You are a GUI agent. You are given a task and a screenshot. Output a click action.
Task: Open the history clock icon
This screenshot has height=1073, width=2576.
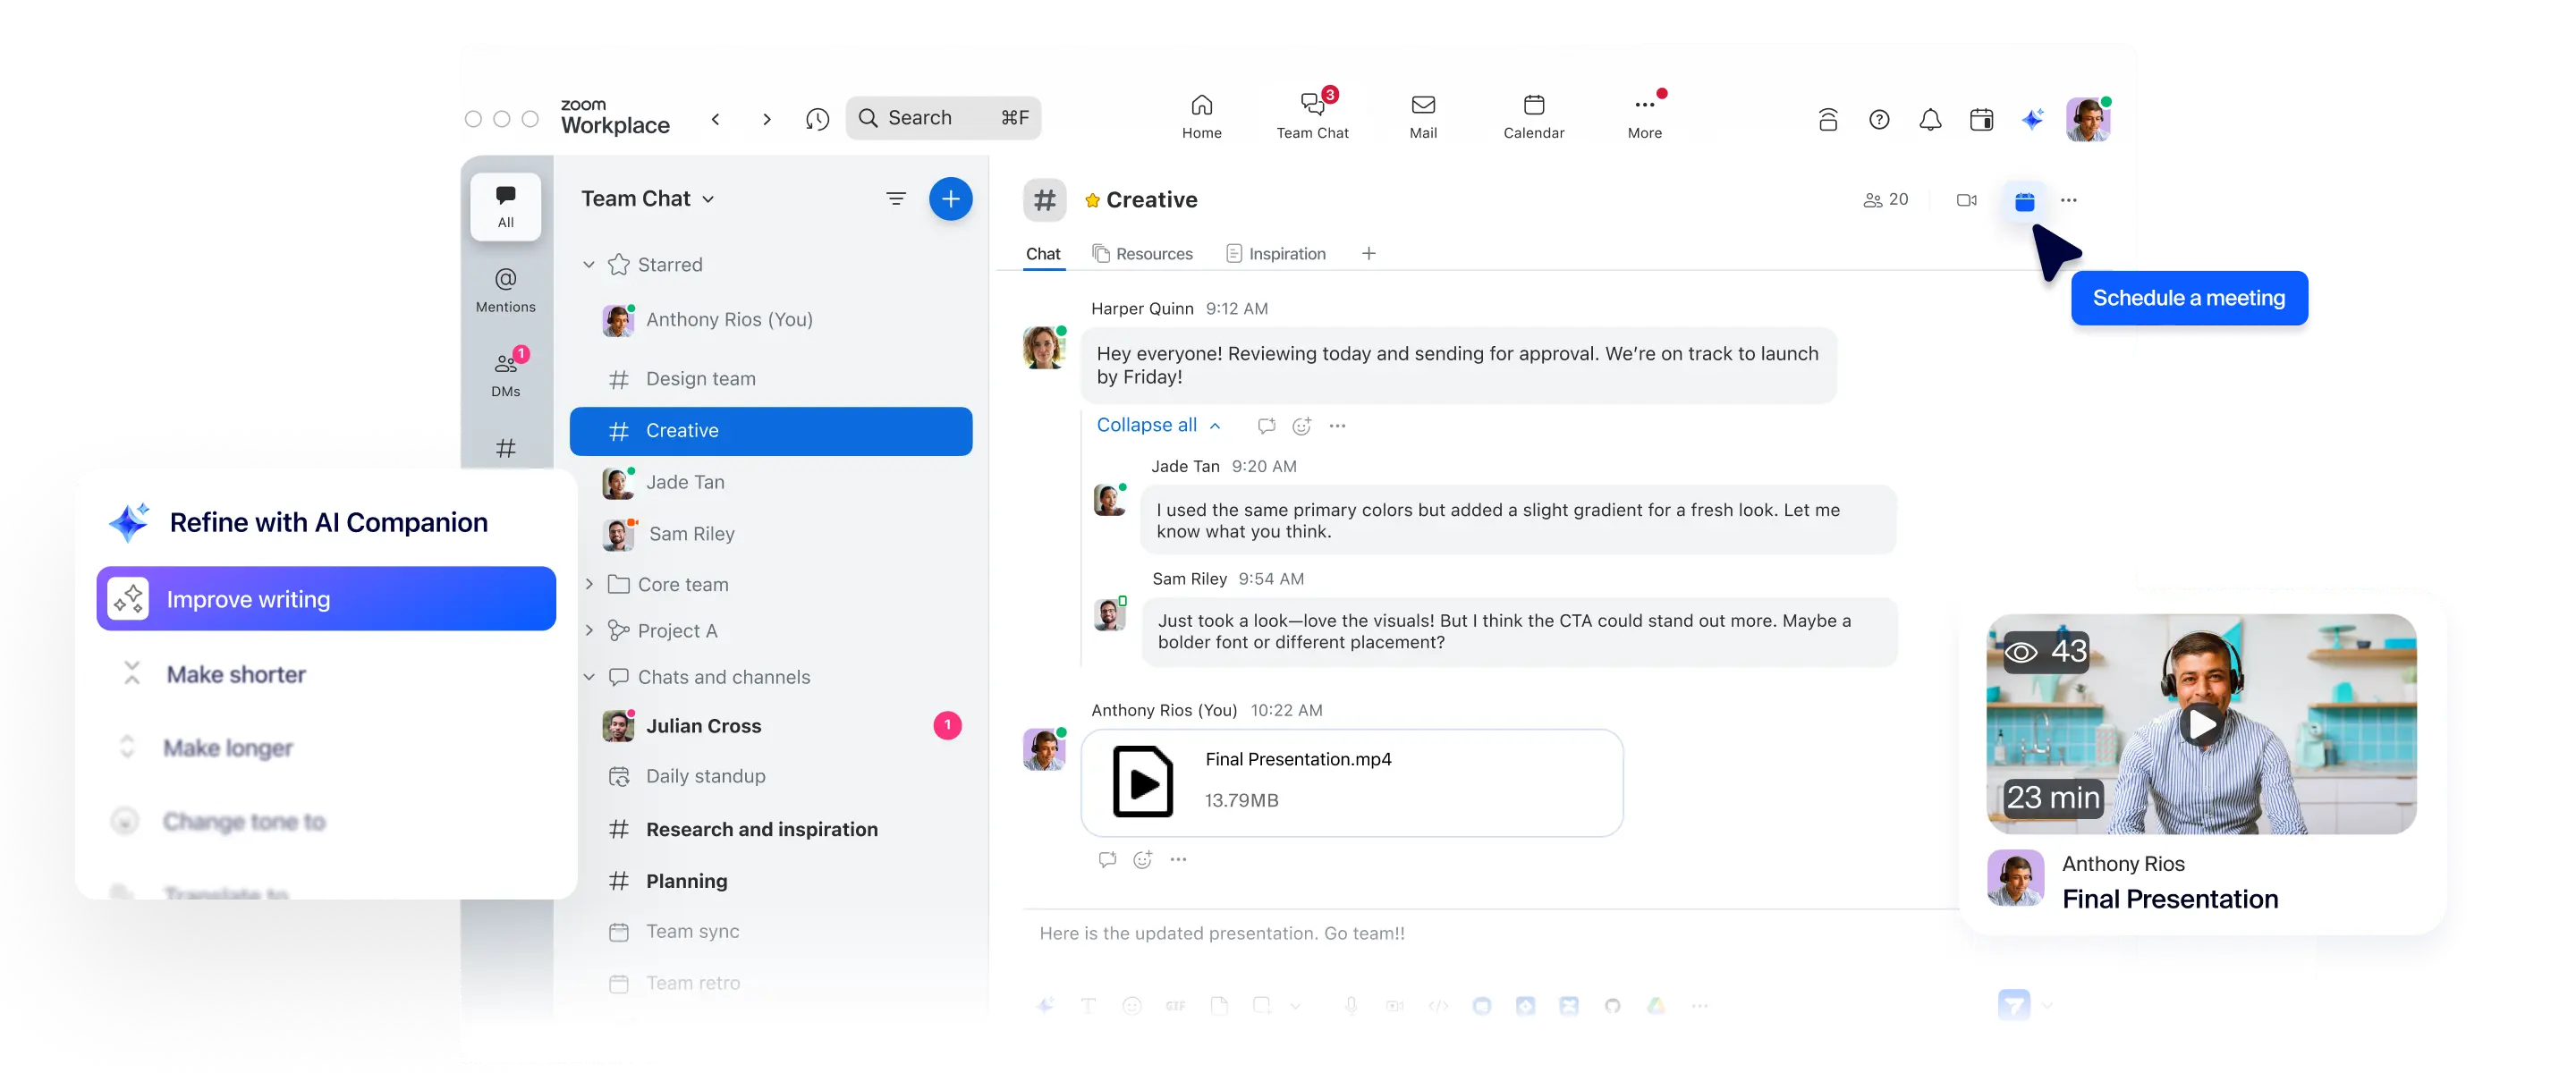tap(817, 119)
